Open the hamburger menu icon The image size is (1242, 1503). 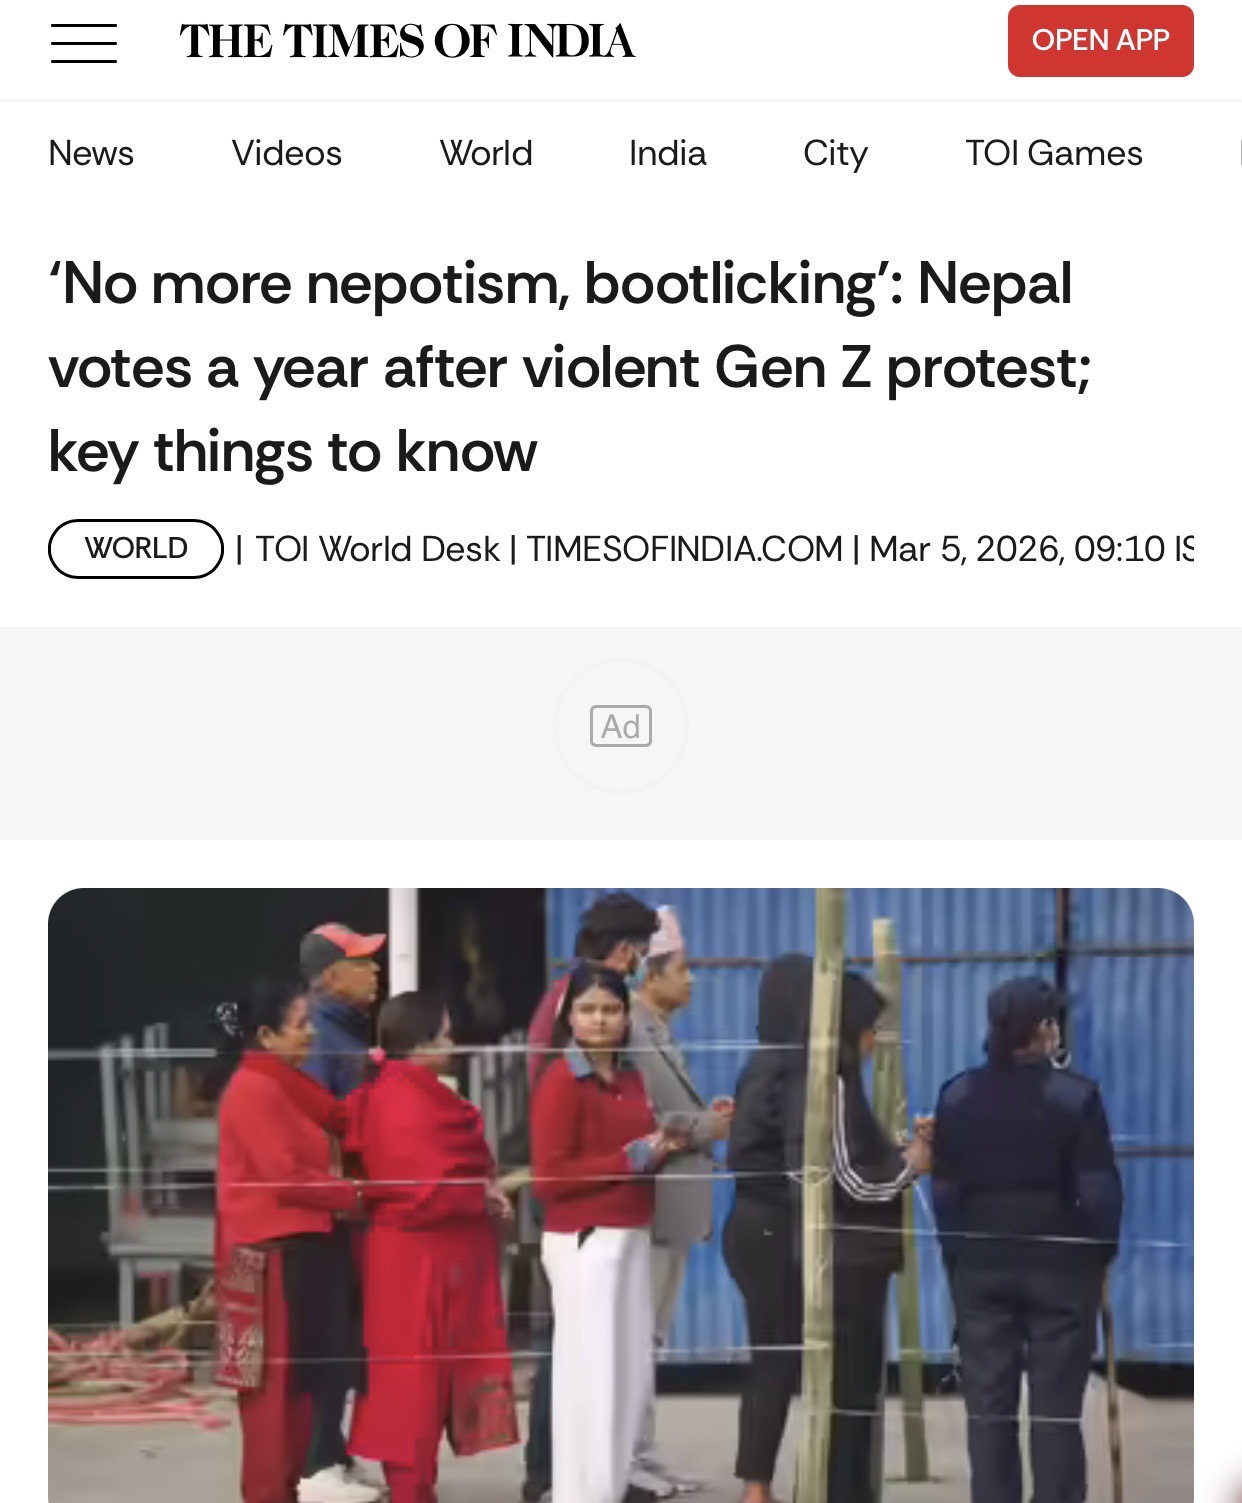[x=84, y=42]
